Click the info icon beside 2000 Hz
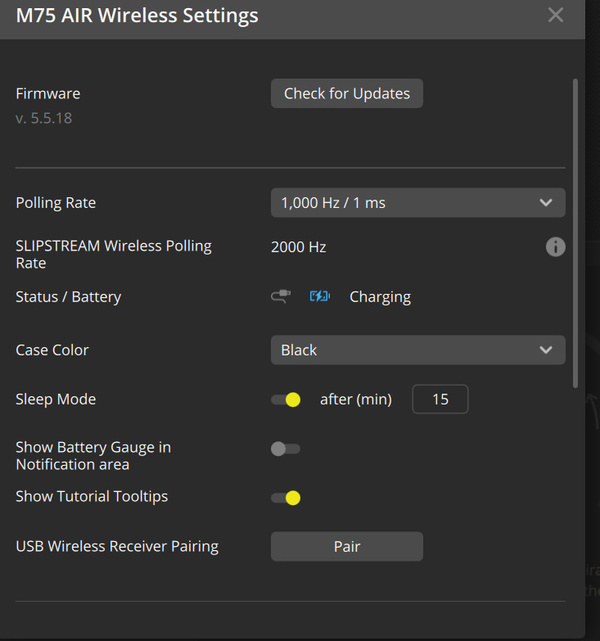This screenshot has width=600, height=641. (x=555, y=247)
